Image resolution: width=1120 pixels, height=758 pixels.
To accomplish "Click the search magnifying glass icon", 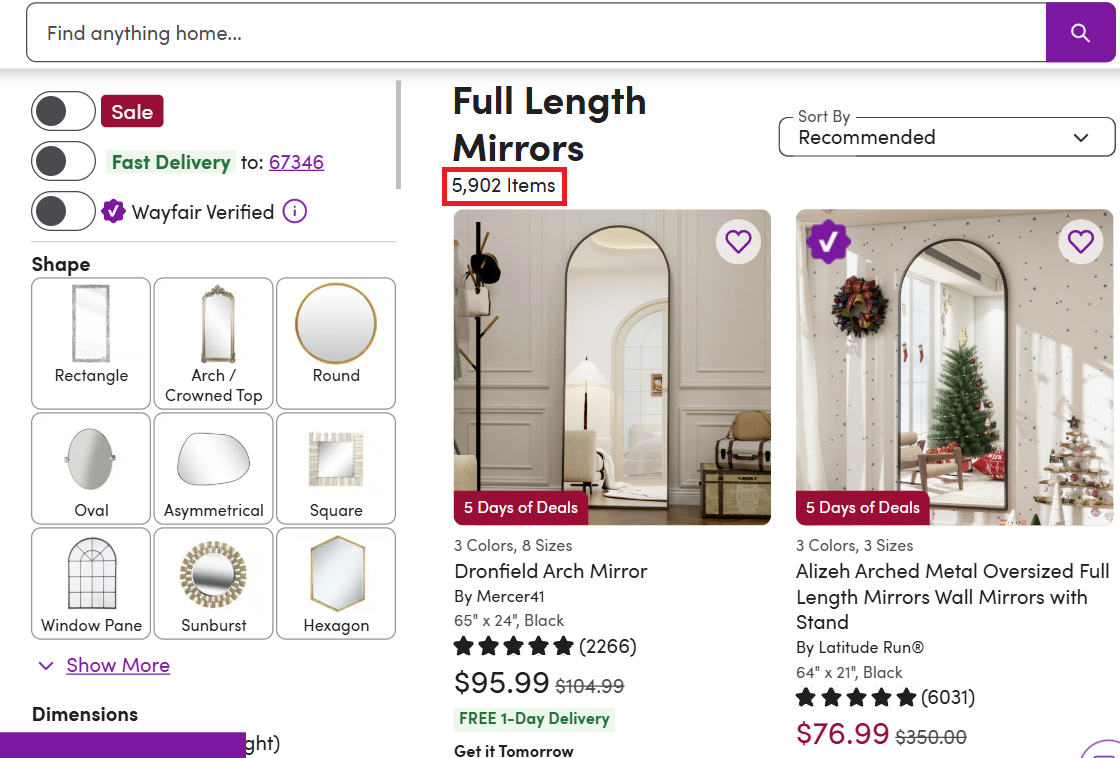I will coord(1081,32).
